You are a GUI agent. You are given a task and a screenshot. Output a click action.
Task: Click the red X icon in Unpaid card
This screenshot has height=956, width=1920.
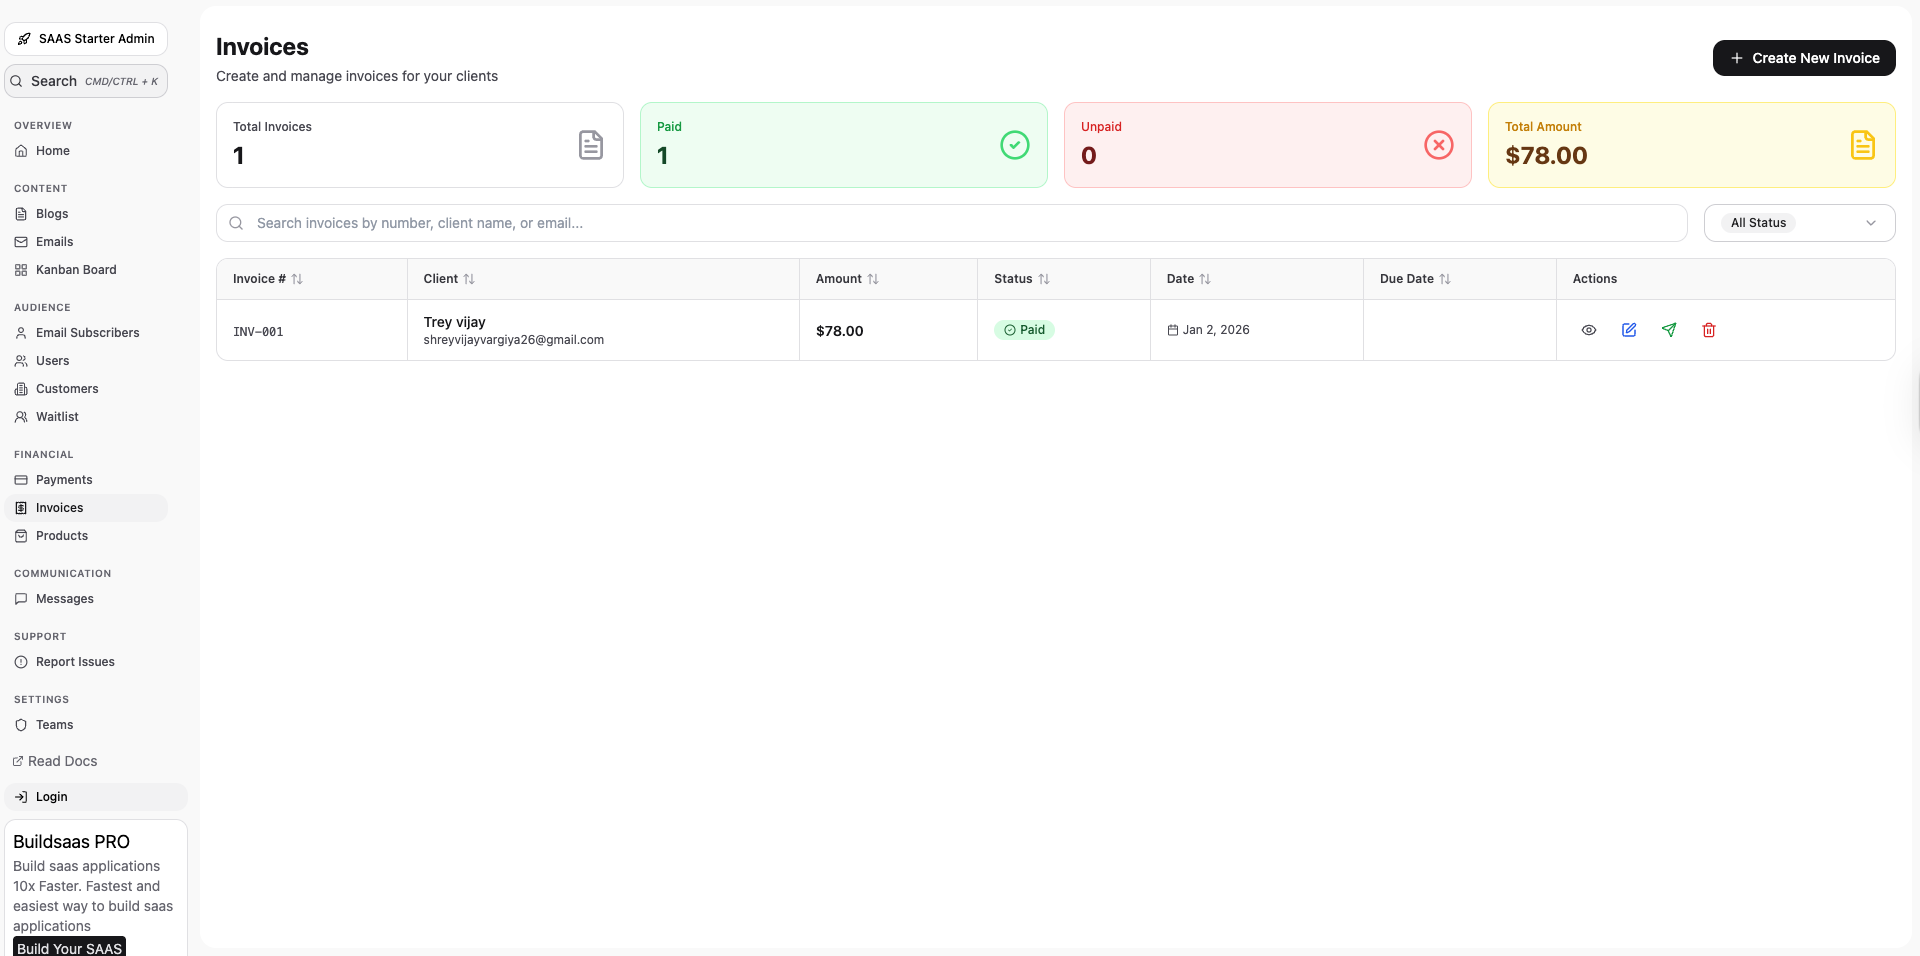click(1439, 145)
